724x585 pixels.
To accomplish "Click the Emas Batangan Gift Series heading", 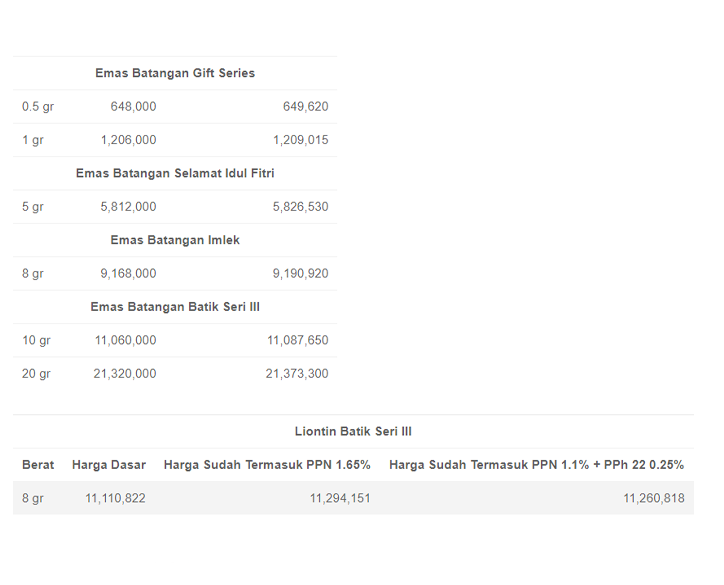I will pos(175,73).
